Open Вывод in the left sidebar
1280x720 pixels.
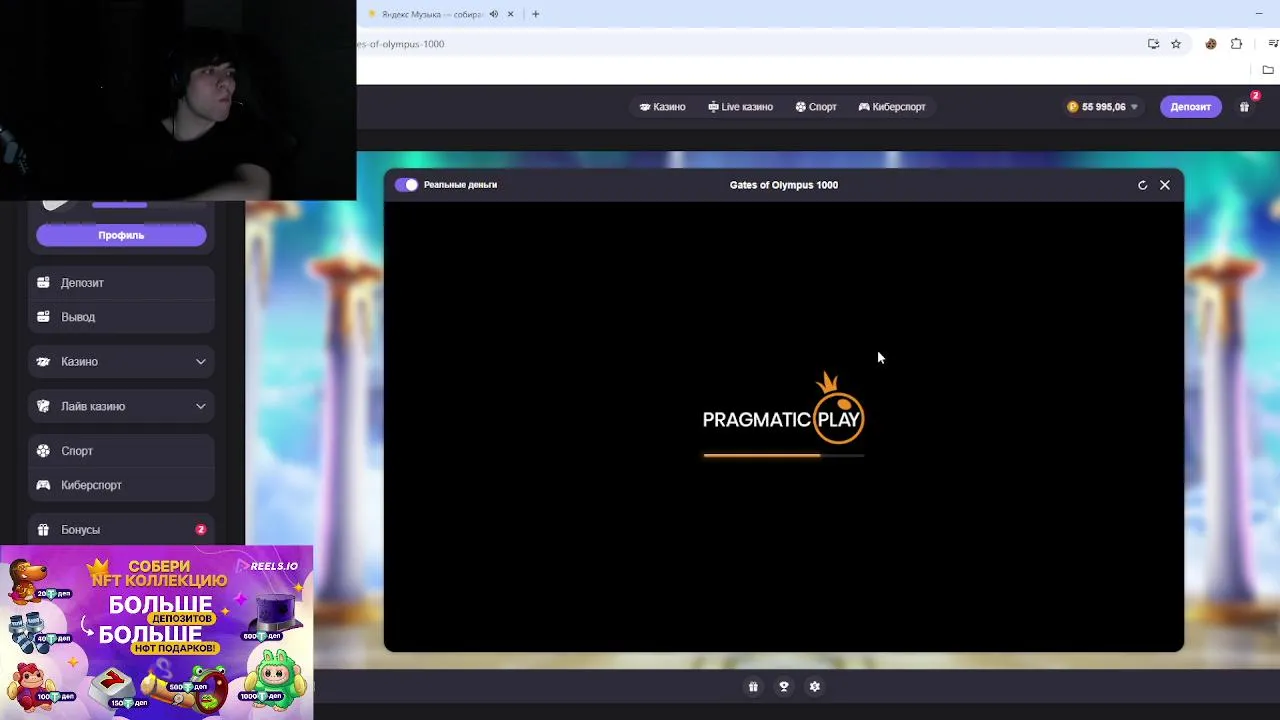pos(121,317)
